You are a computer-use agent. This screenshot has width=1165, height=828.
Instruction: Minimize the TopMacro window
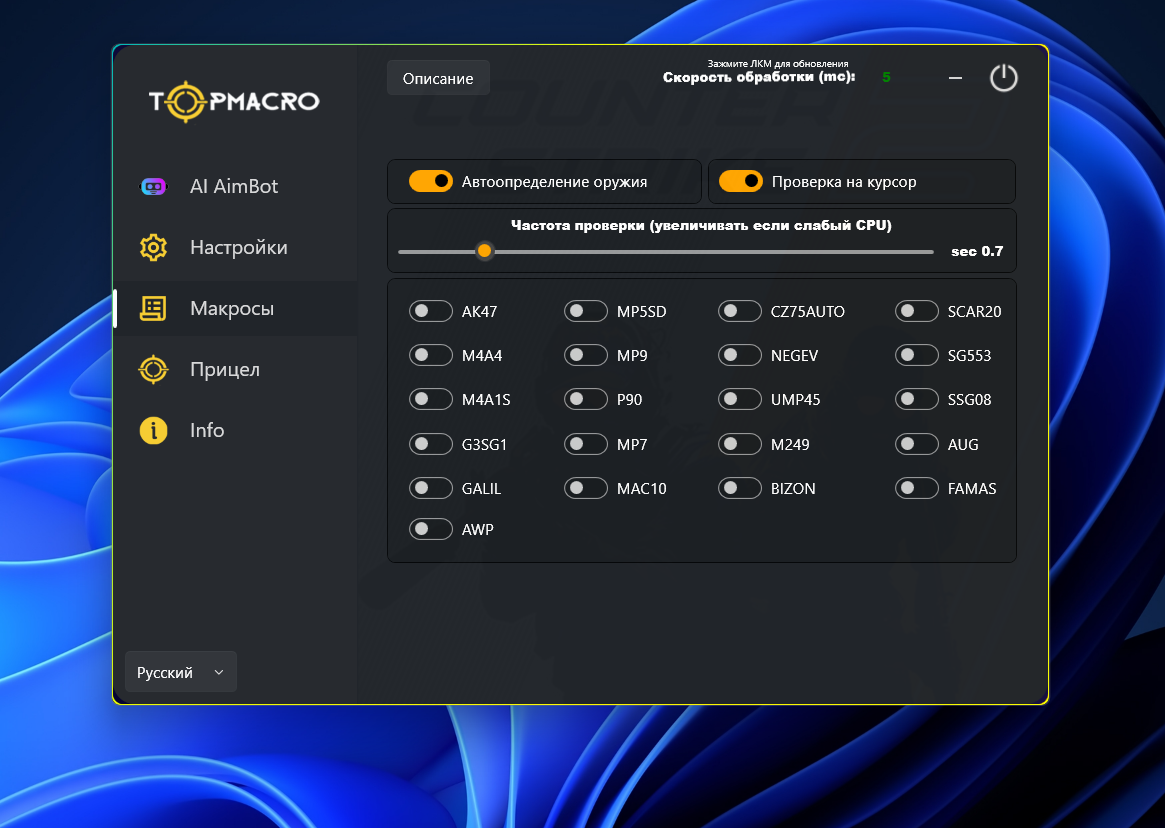click(955, 78)
